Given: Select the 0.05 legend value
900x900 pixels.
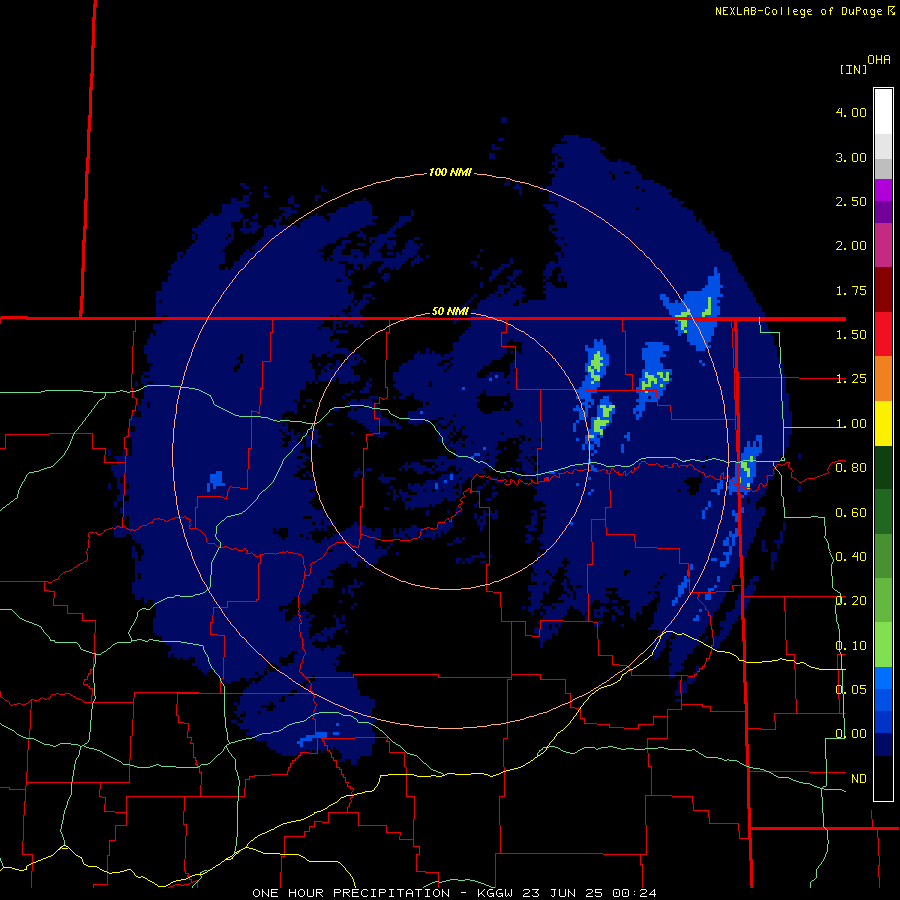Looking at the screenshot, I should tap(851, 689).
